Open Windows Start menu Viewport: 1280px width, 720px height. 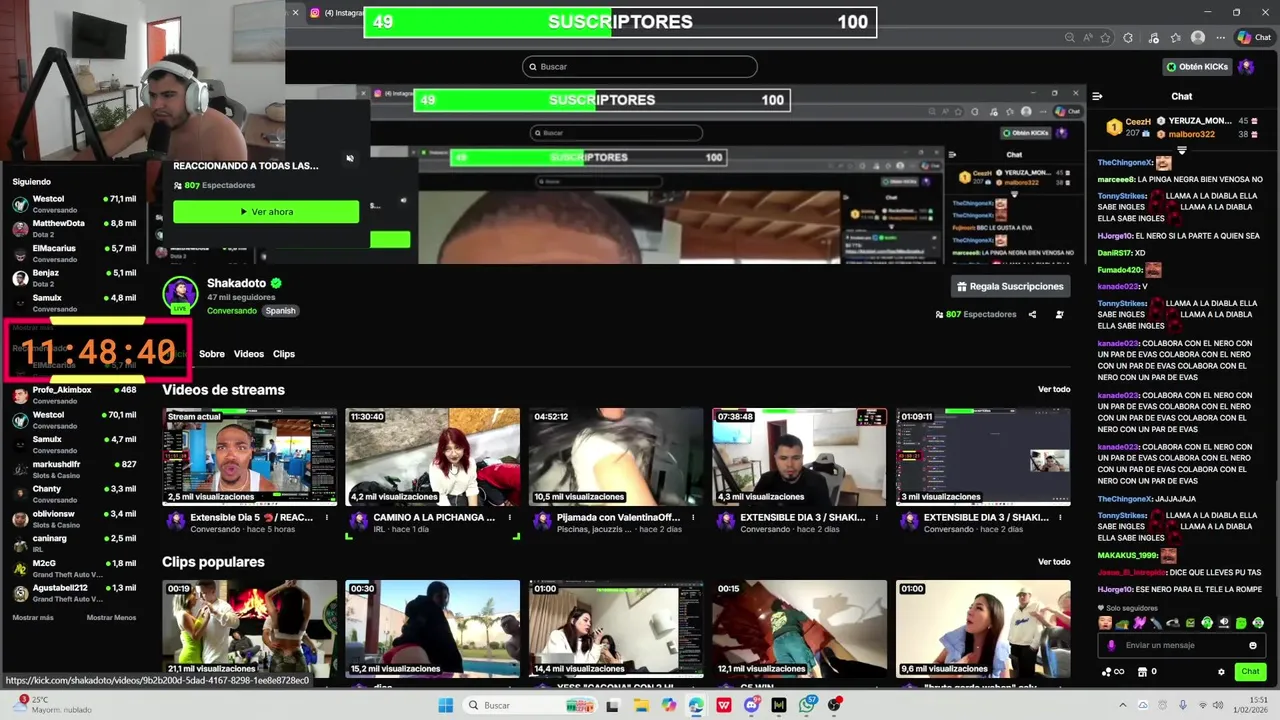[446, 705]
